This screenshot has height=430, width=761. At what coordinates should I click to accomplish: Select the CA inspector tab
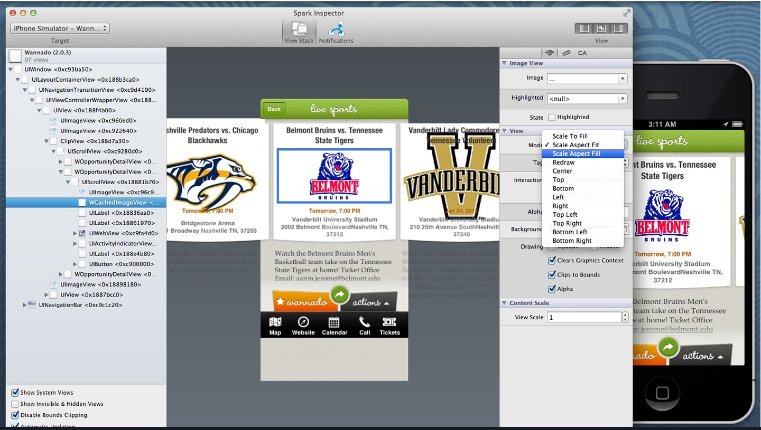pyautogui.click(x=582, y=53)
